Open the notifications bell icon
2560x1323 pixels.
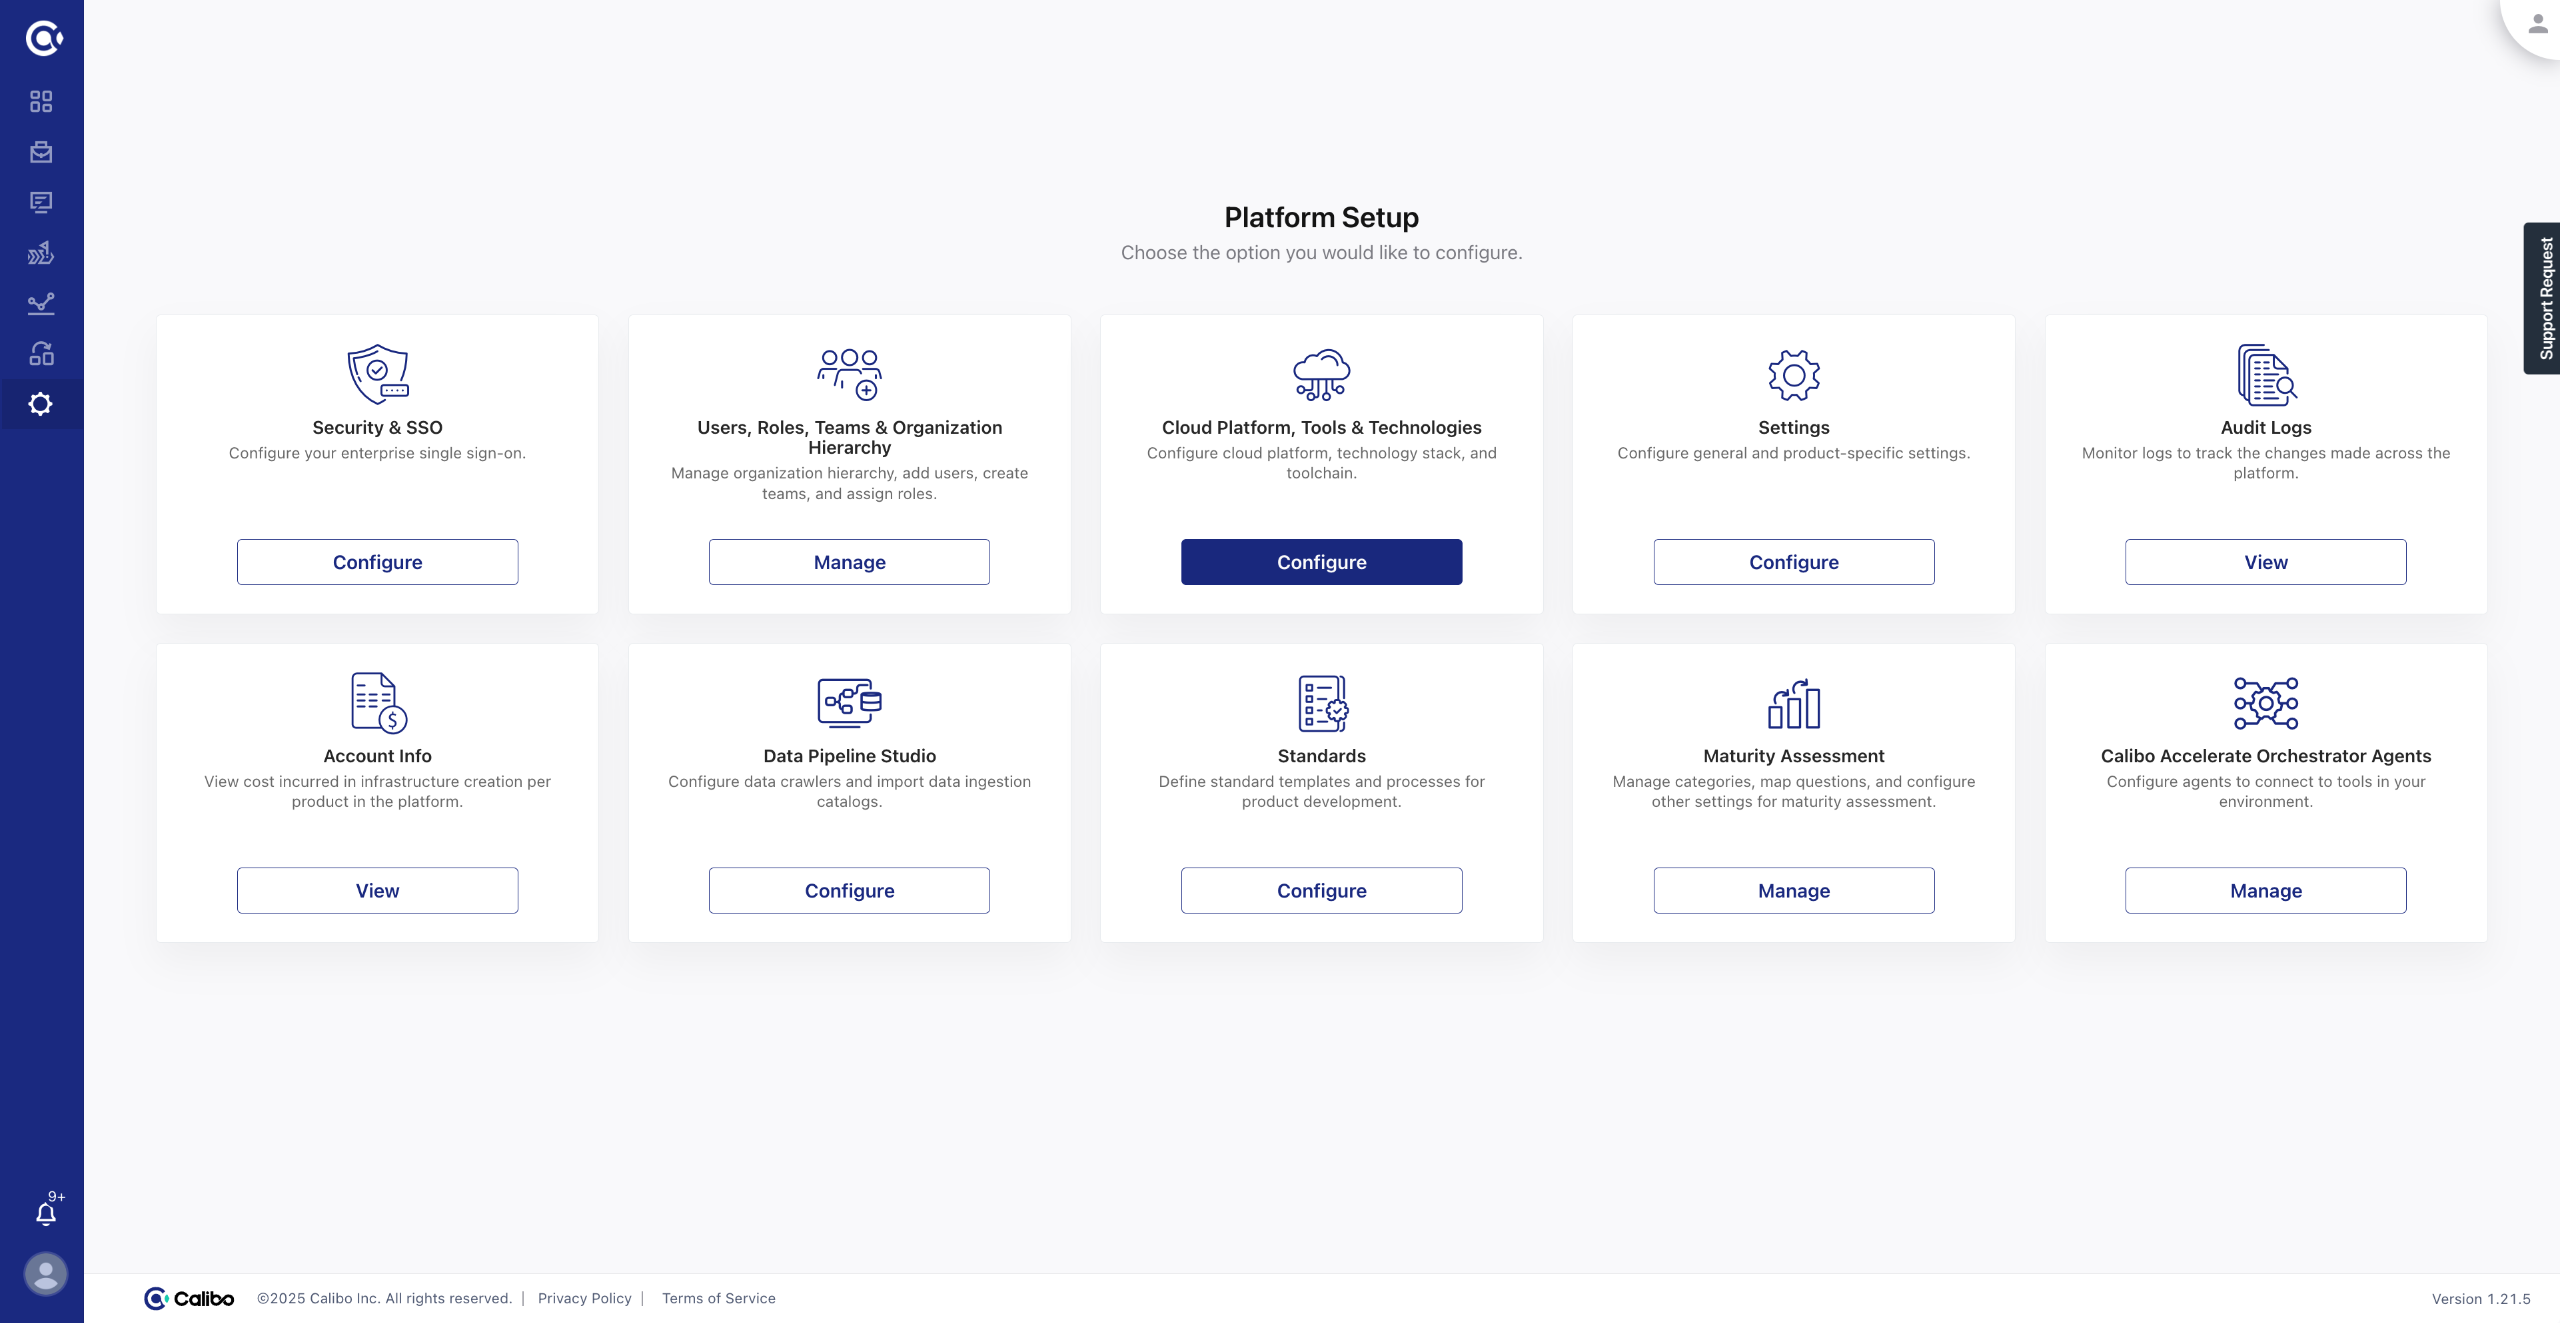(x=46, y=1212)
